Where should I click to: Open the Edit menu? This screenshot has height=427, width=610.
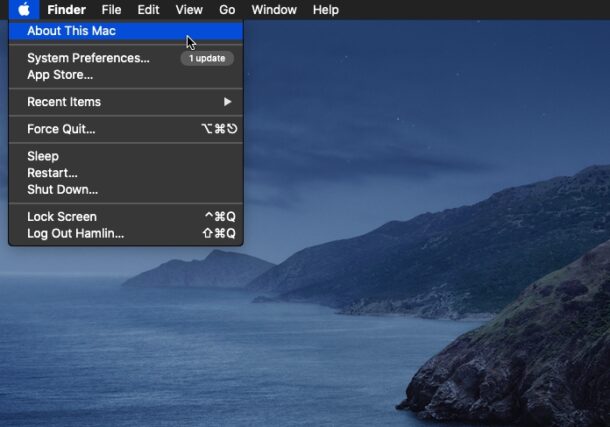click(148, 10)
